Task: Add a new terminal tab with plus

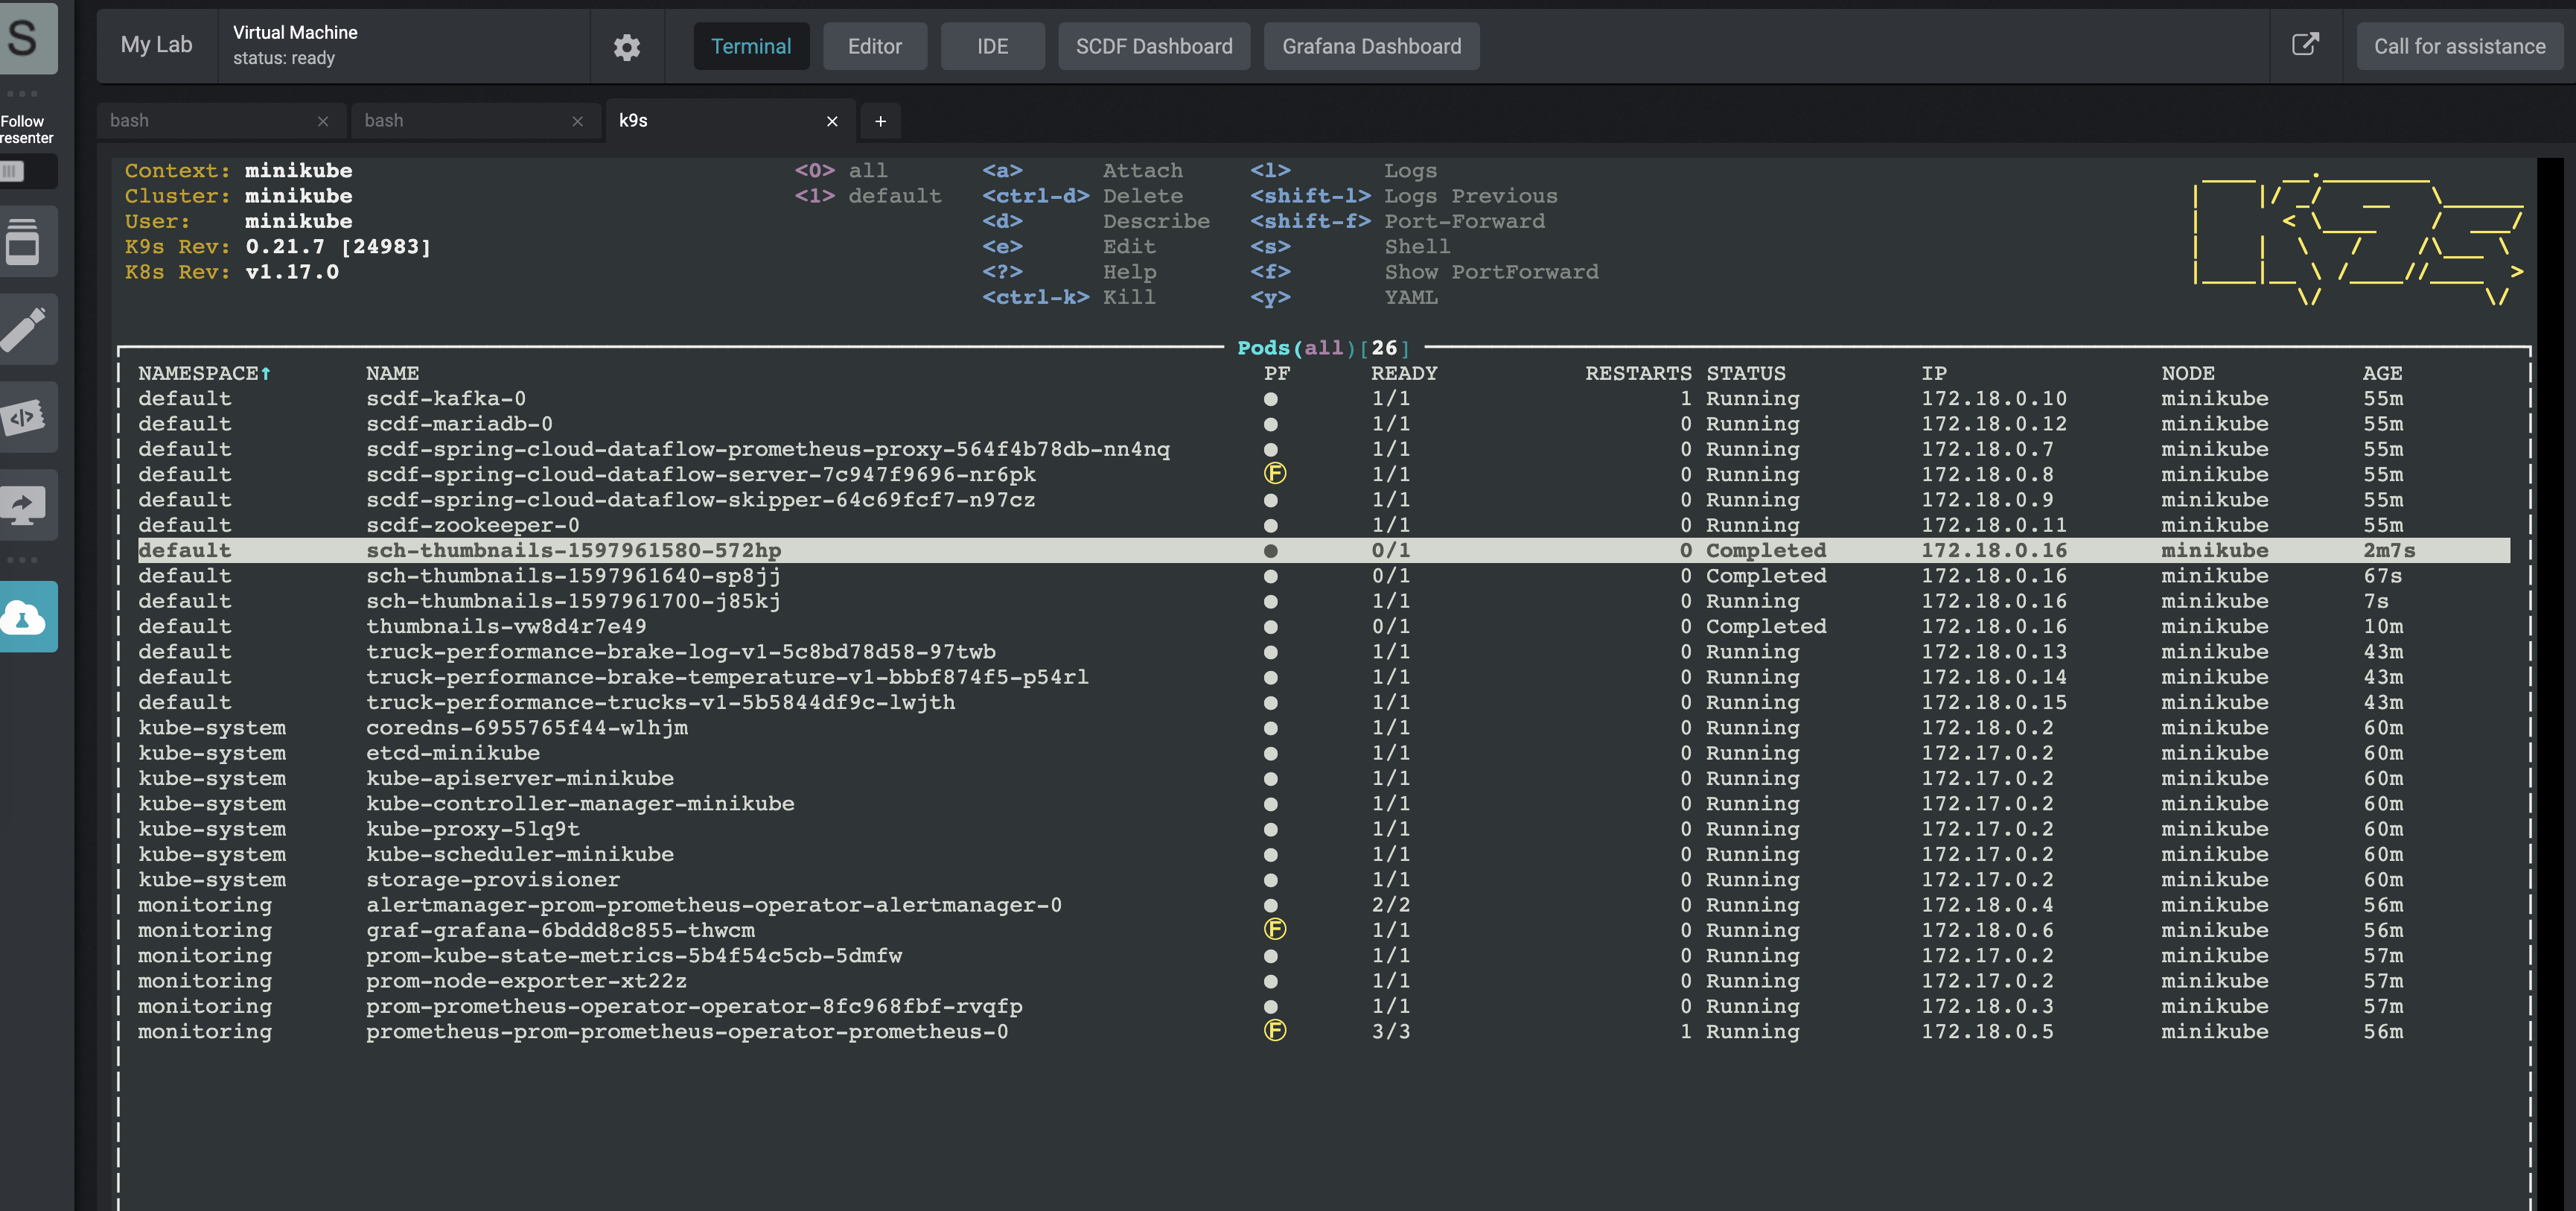Action: pyautogui.click(x=880, y=121)
